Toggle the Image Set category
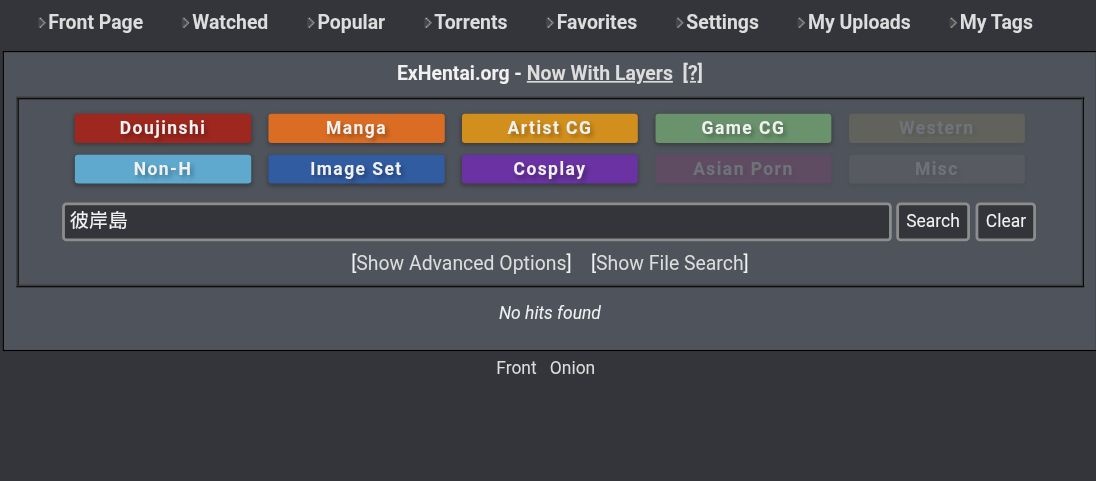 [x=356, y=169]
